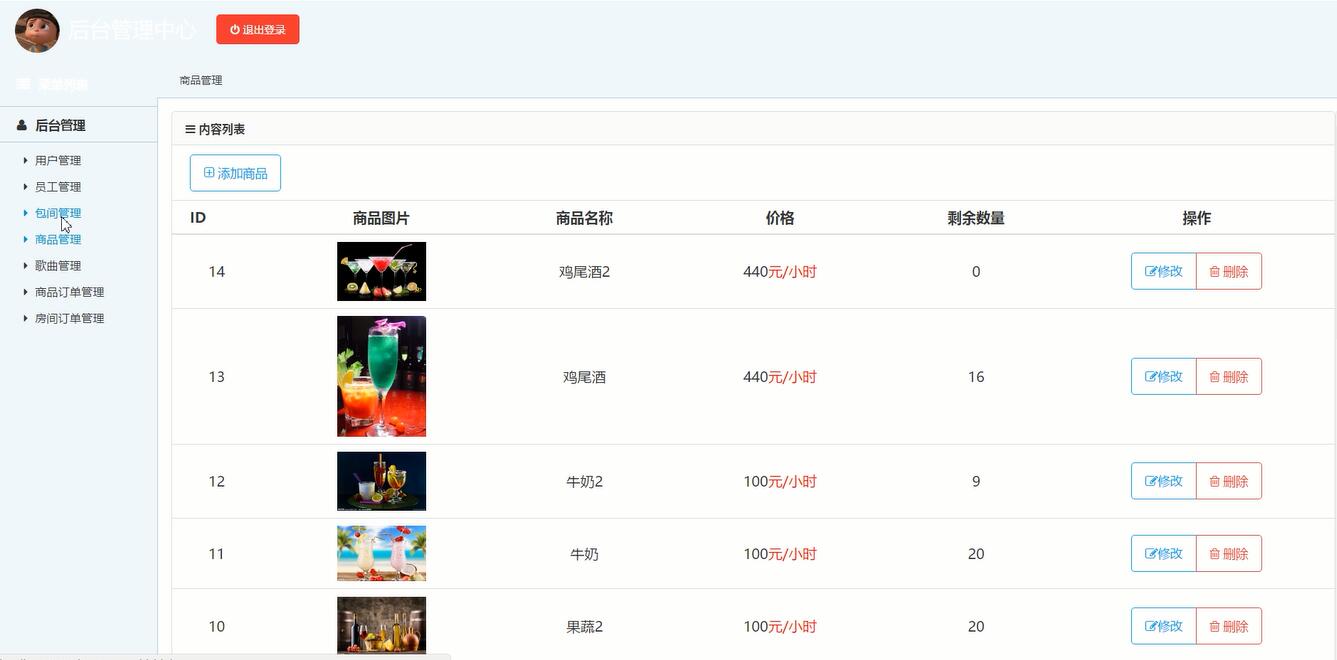Expand the 包间管理 arrow
1337x660 pixels.
[26, 213]
